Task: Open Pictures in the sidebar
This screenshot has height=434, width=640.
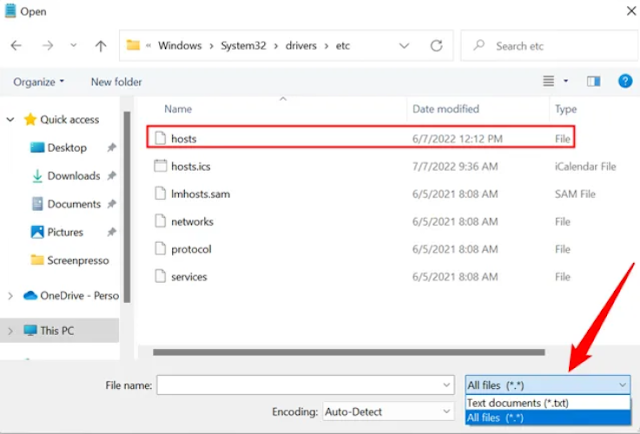Action: 65,232
